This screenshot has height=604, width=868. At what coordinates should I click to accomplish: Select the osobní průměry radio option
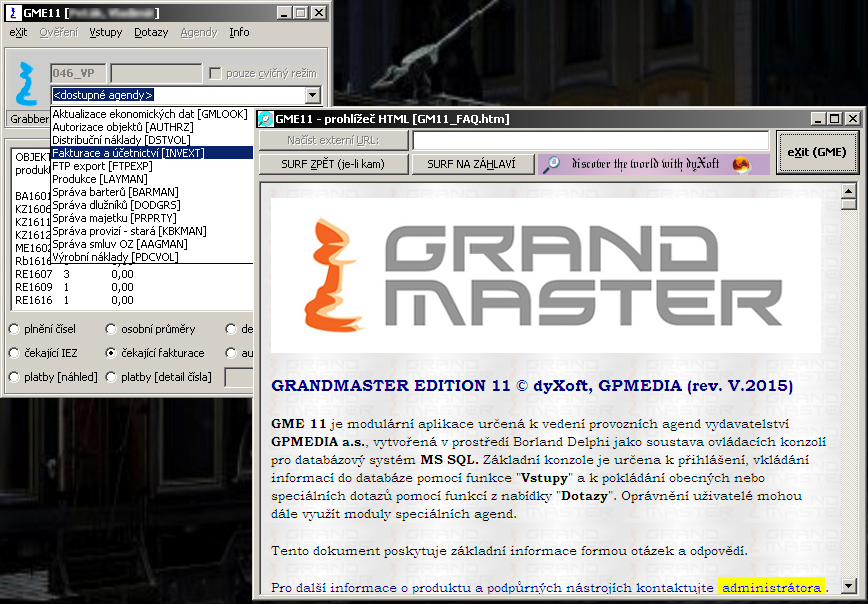point(111,329)
